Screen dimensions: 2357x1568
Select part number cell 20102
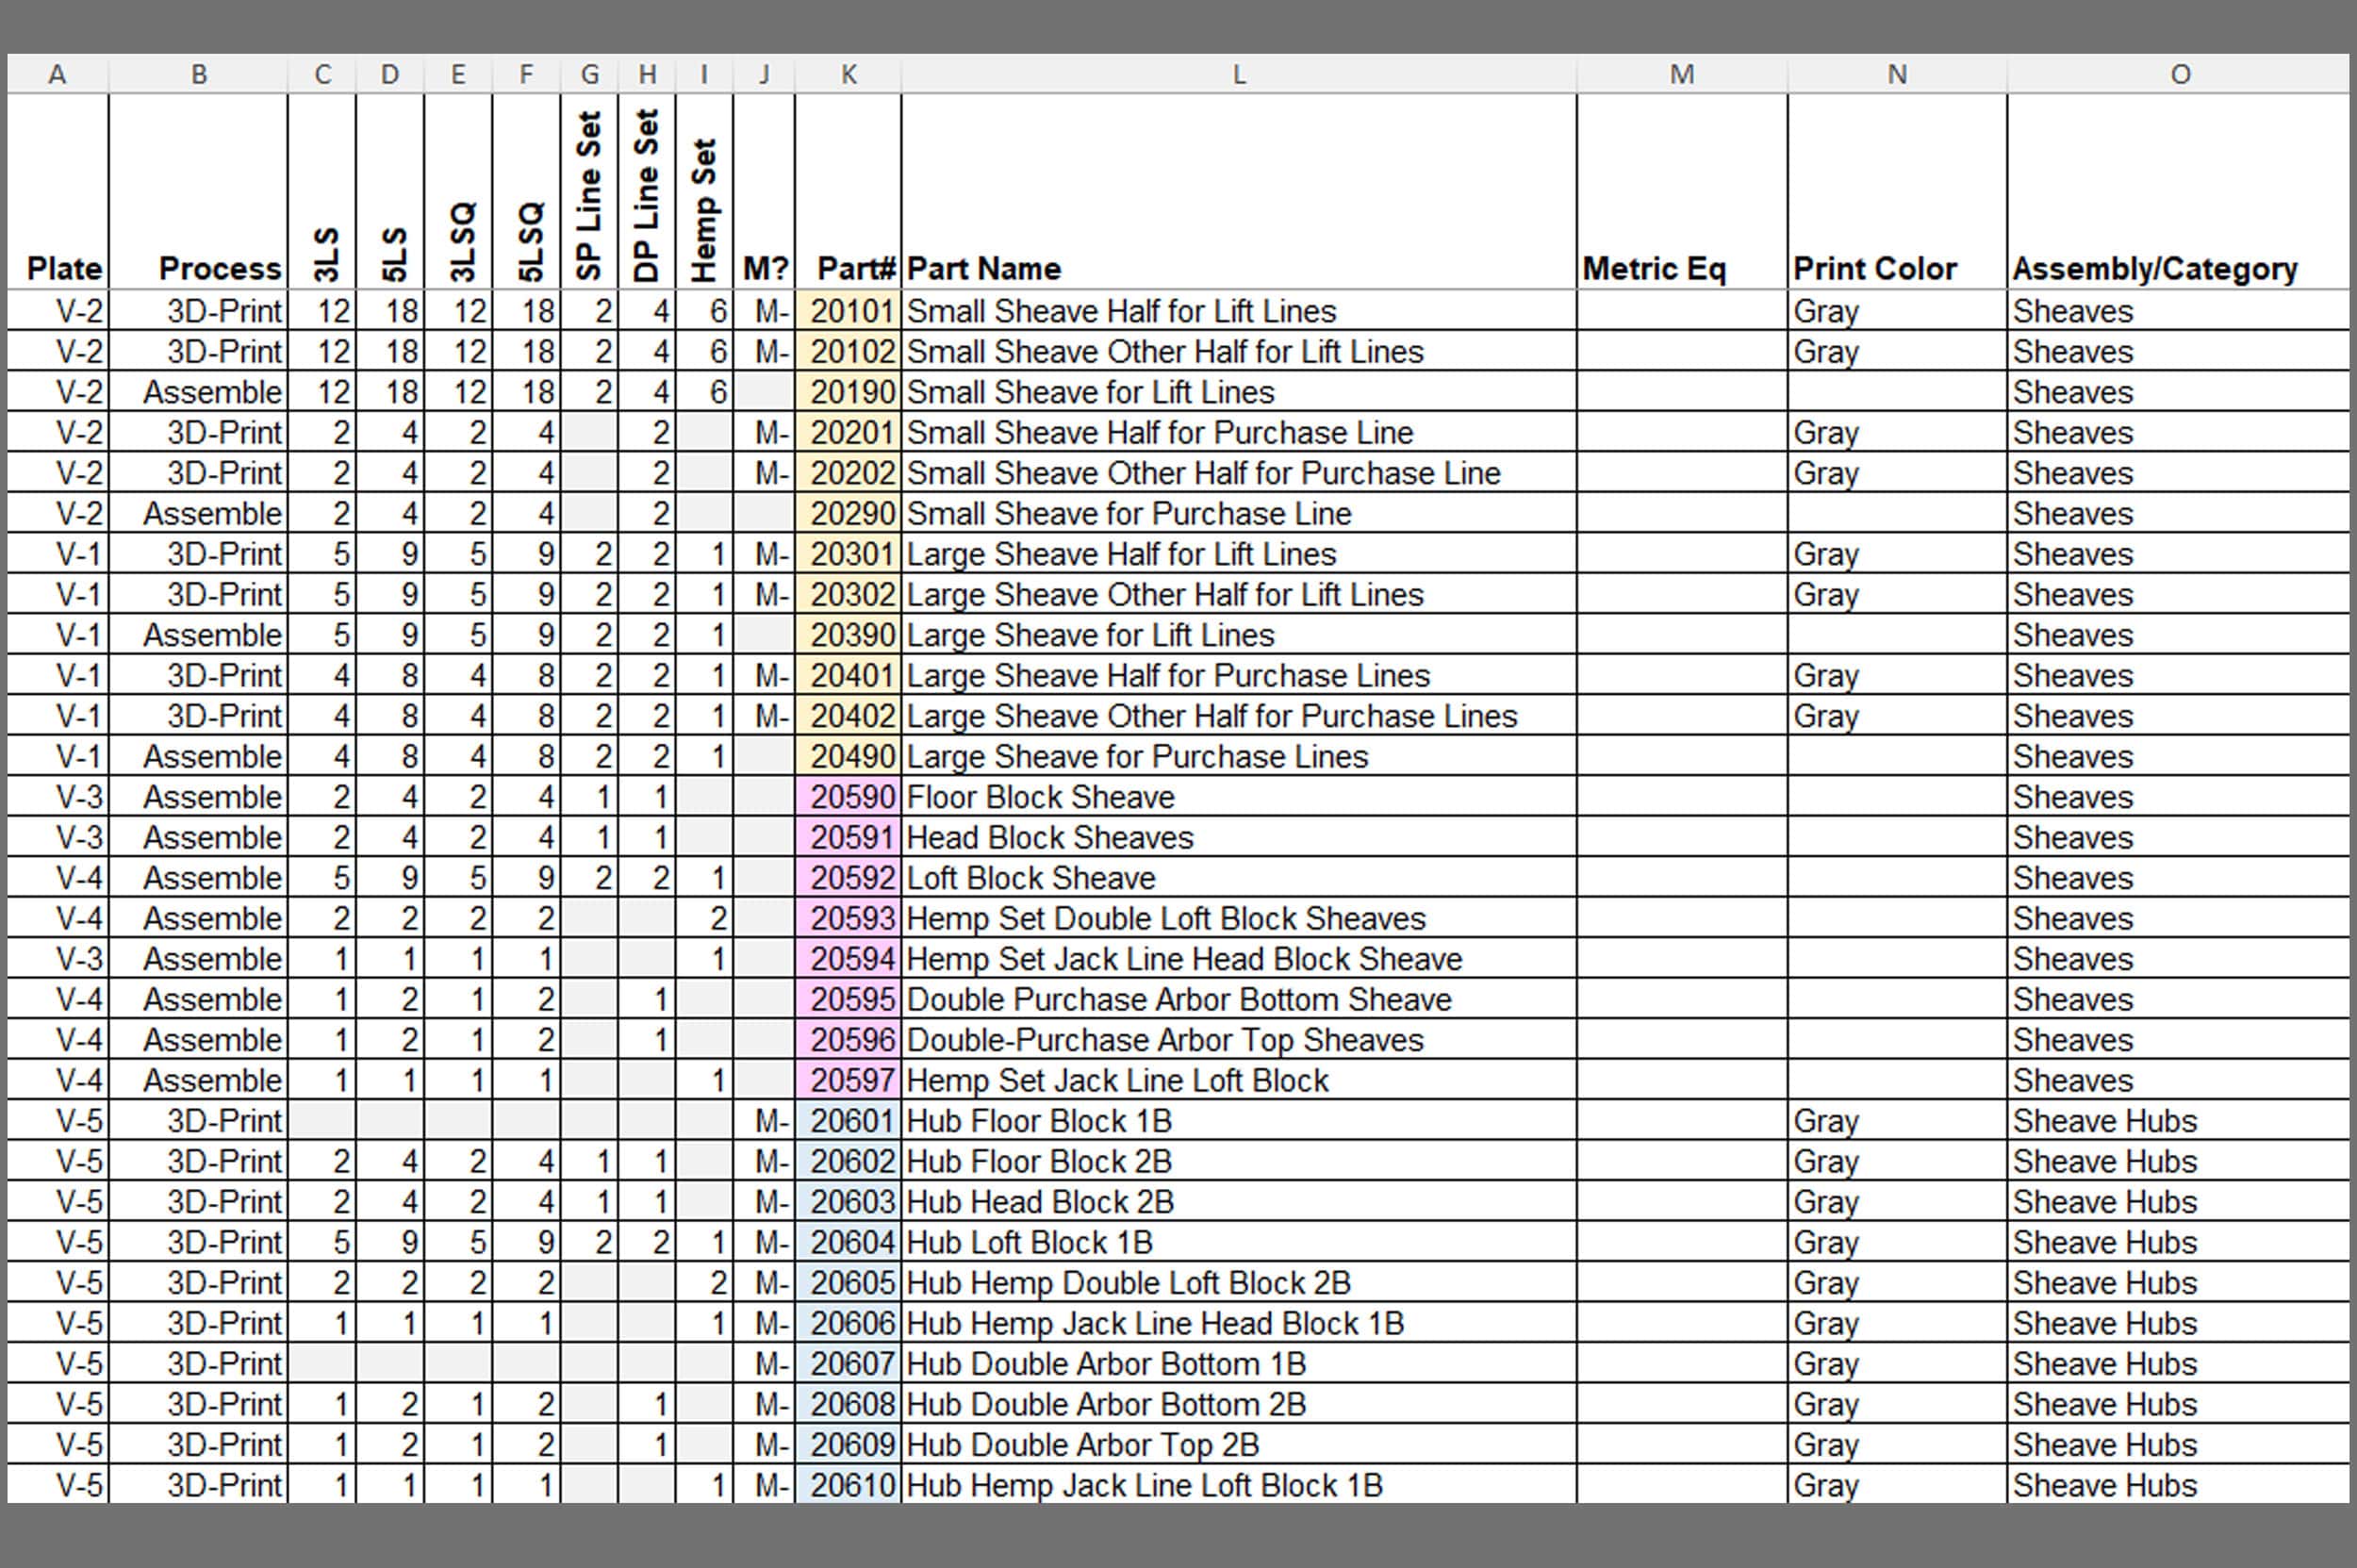click(x=848, y=352)
